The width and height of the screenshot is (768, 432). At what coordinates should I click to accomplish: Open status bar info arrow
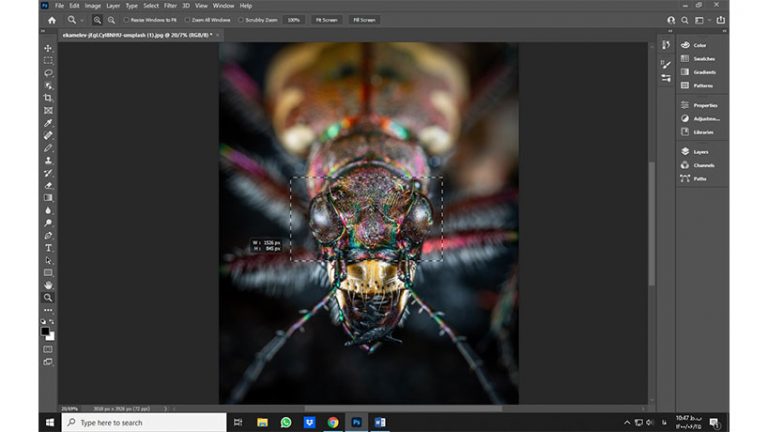(x=165, y=408)
